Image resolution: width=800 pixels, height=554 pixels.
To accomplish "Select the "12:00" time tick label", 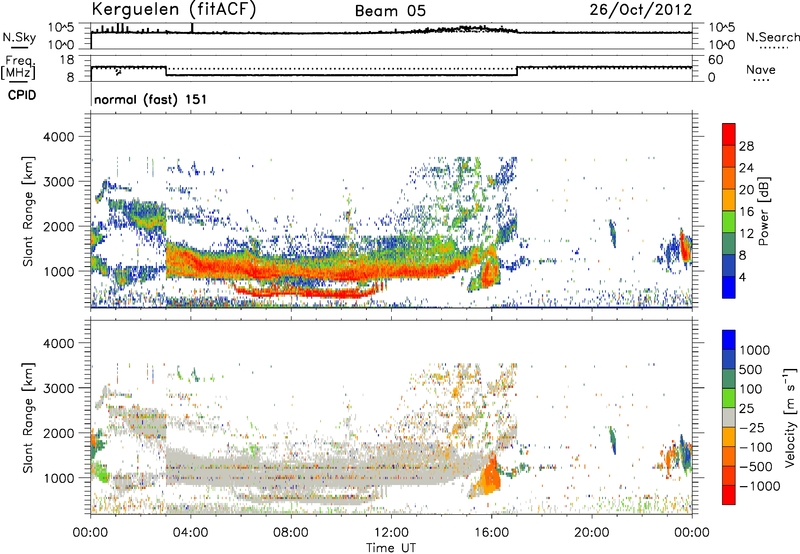I will coord(391,533).
